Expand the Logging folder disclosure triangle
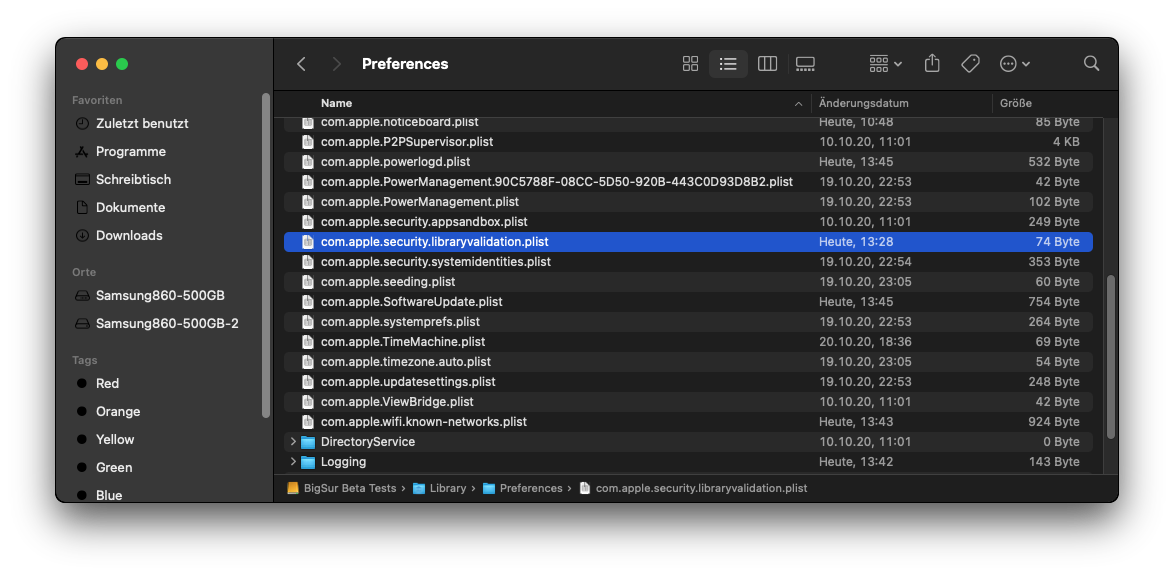The height and width of the screenshot is (576, 1174). click(293, 462)
